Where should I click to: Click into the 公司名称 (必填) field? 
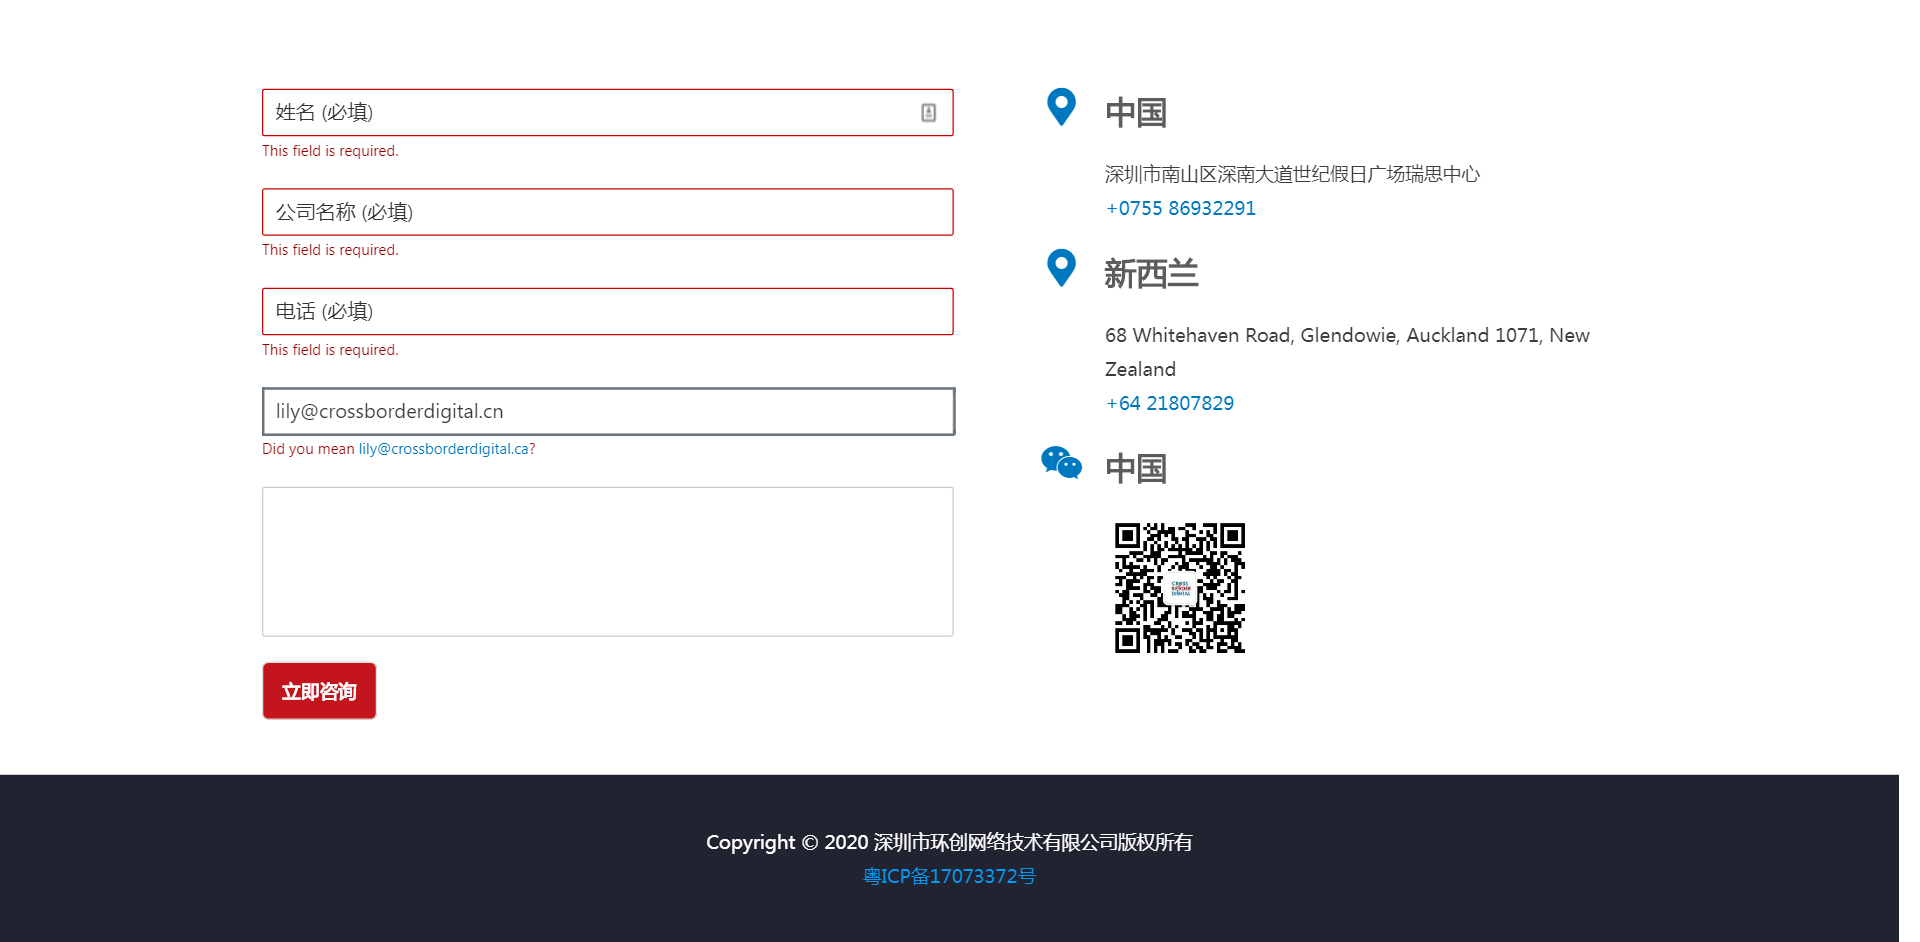607,212
